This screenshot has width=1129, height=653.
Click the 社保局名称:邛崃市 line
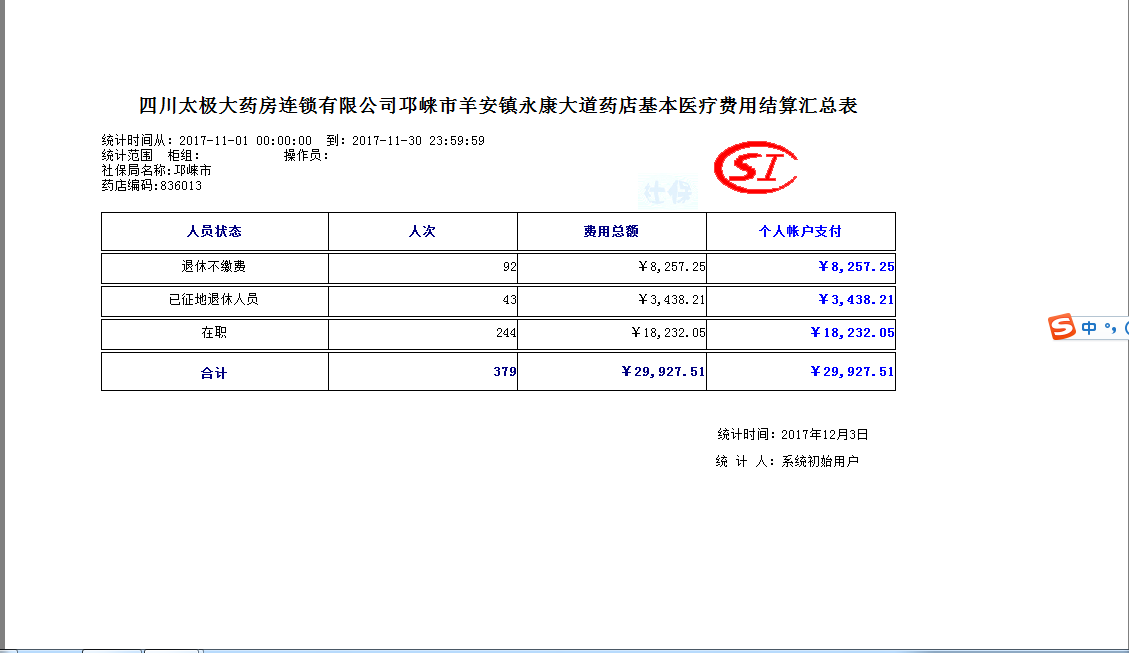[x=156, y=171]
